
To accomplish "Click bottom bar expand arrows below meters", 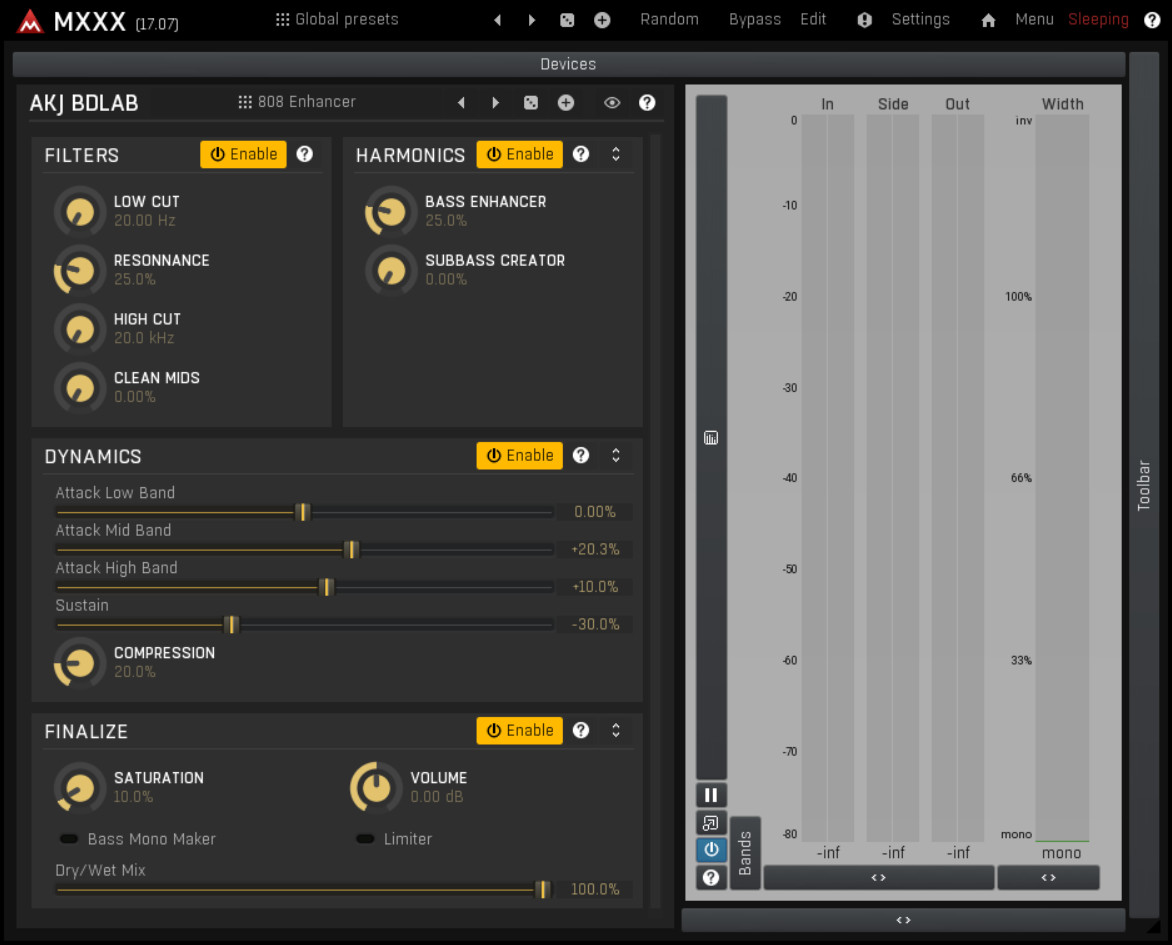I will tap(904, 920).
